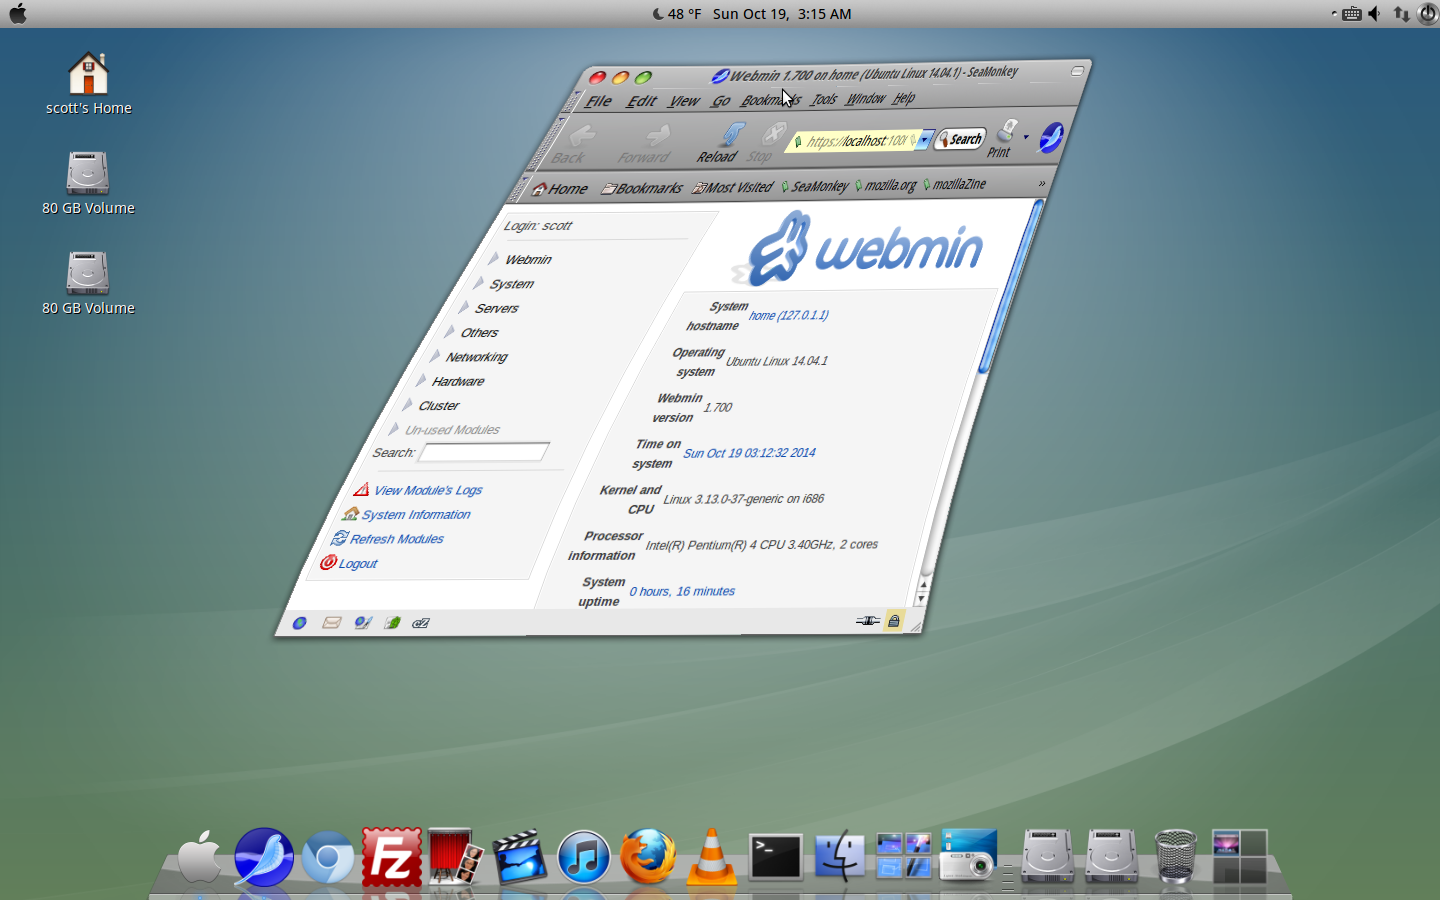Viewport: 1440px width, 900px height.
Task: Open the clapperboard video app in dock
Action: 519,857
